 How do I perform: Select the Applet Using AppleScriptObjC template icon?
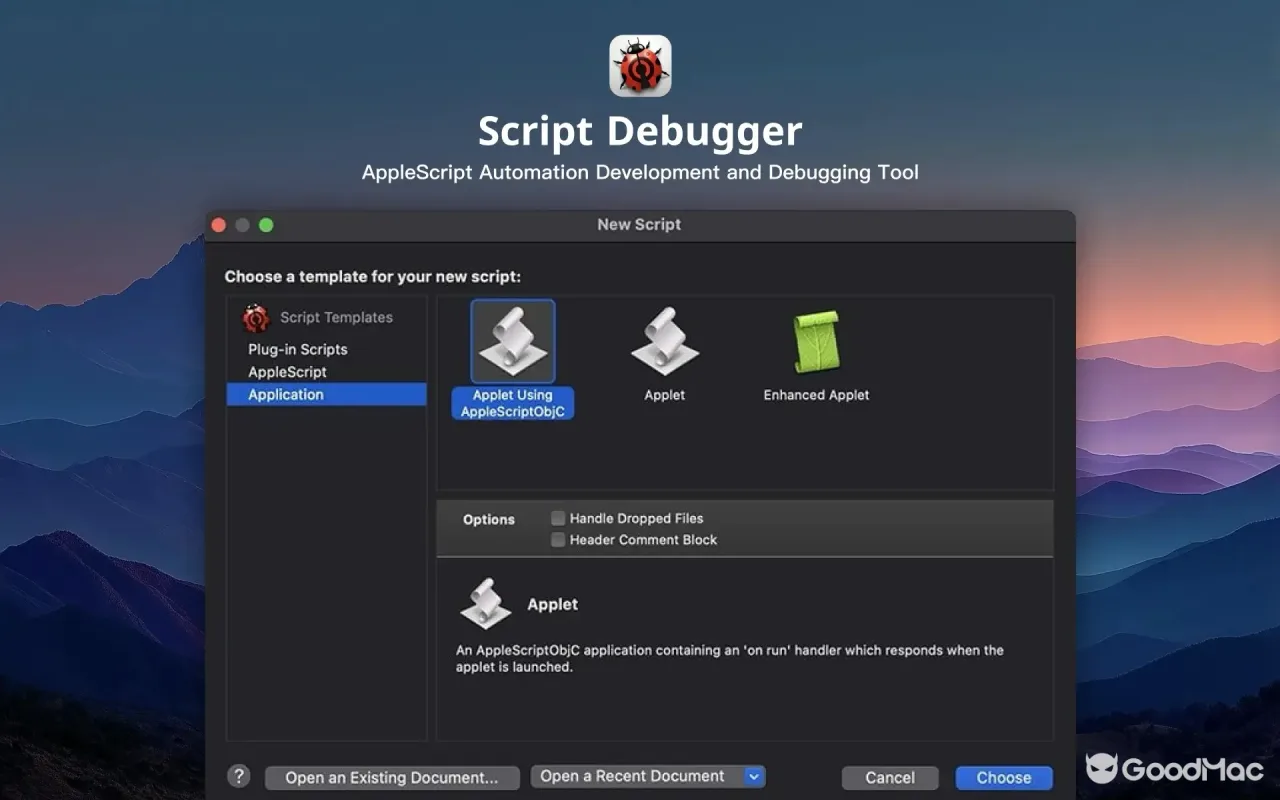click(x=513, y=341)
